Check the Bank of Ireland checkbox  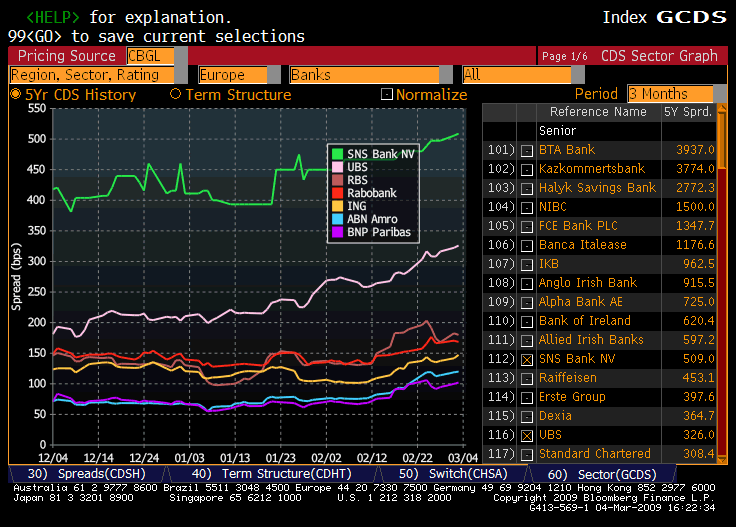pos(527,321)
